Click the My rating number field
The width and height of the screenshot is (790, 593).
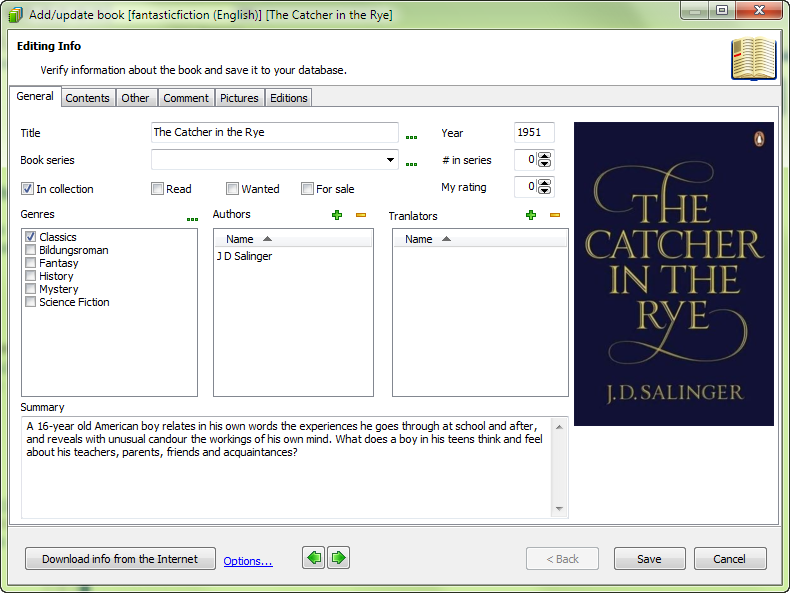525,187
